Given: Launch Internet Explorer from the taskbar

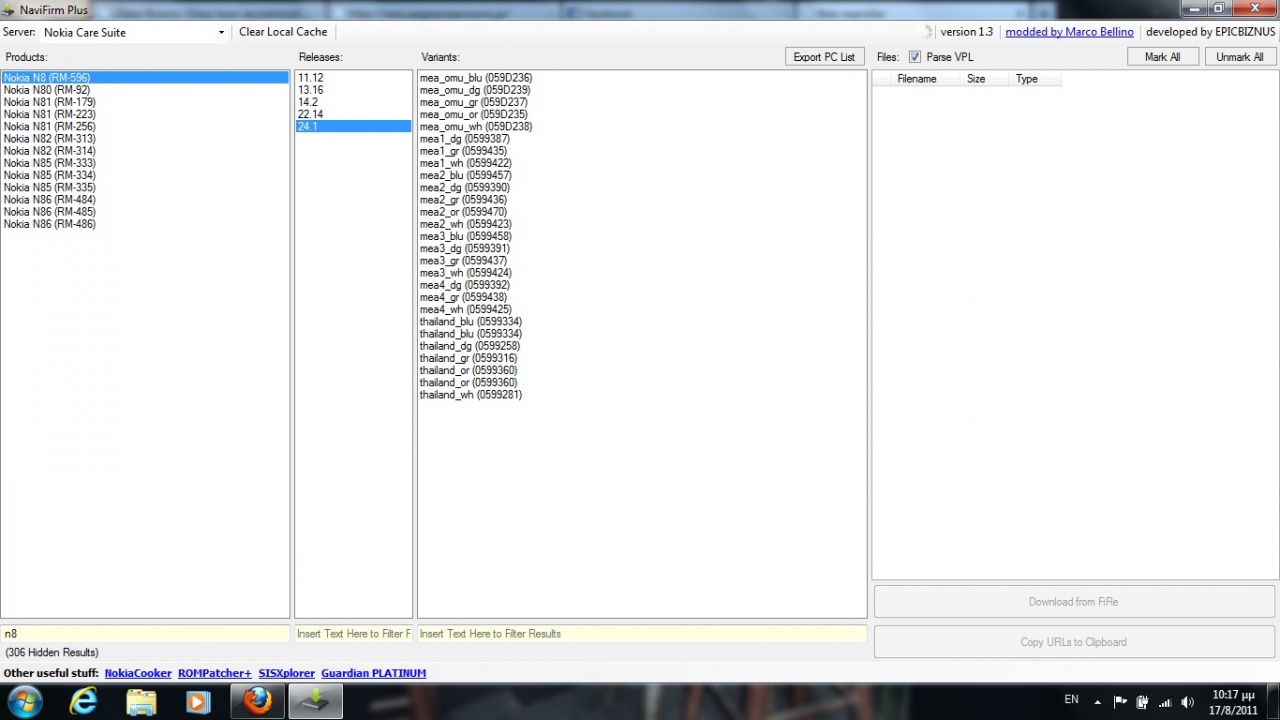Looking at the screenshot, I should point(84,701).
